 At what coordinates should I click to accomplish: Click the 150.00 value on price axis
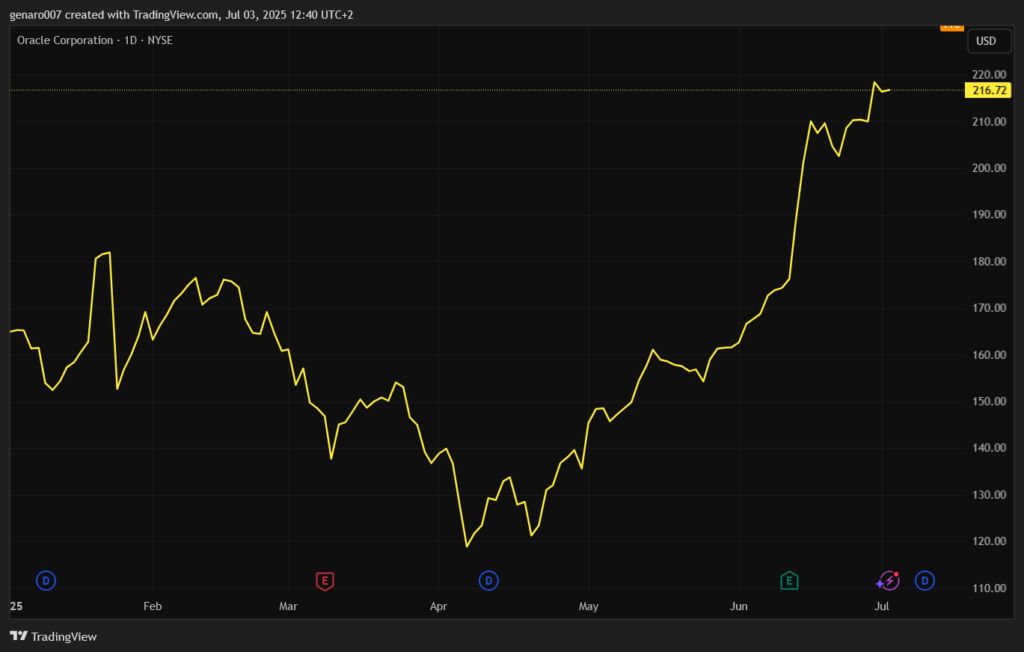pyautogui.click(x=988, y=402)
